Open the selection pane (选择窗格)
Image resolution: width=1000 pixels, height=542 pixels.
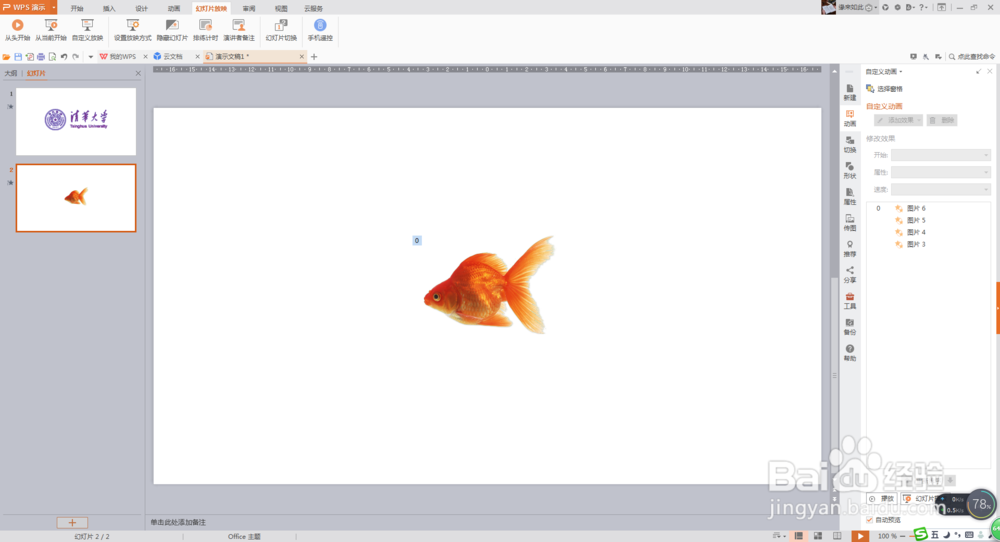(x=884, y=89)
